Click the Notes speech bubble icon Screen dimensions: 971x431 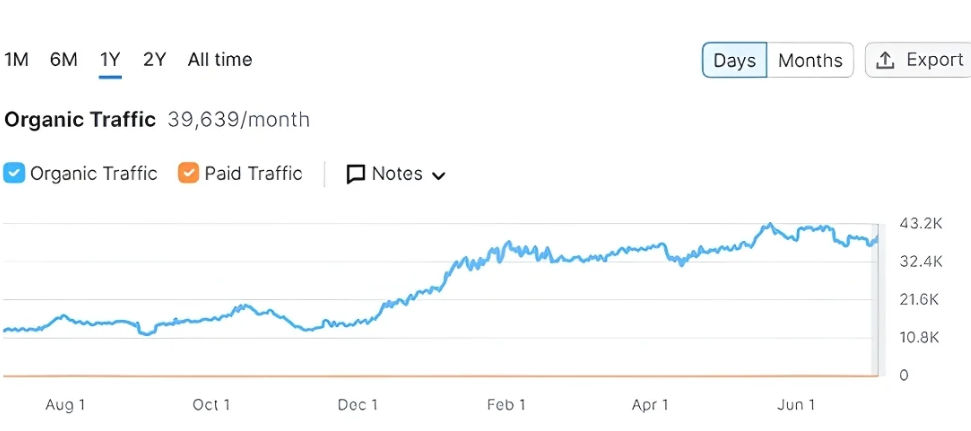pyautogui.click(x=355, y=174)
